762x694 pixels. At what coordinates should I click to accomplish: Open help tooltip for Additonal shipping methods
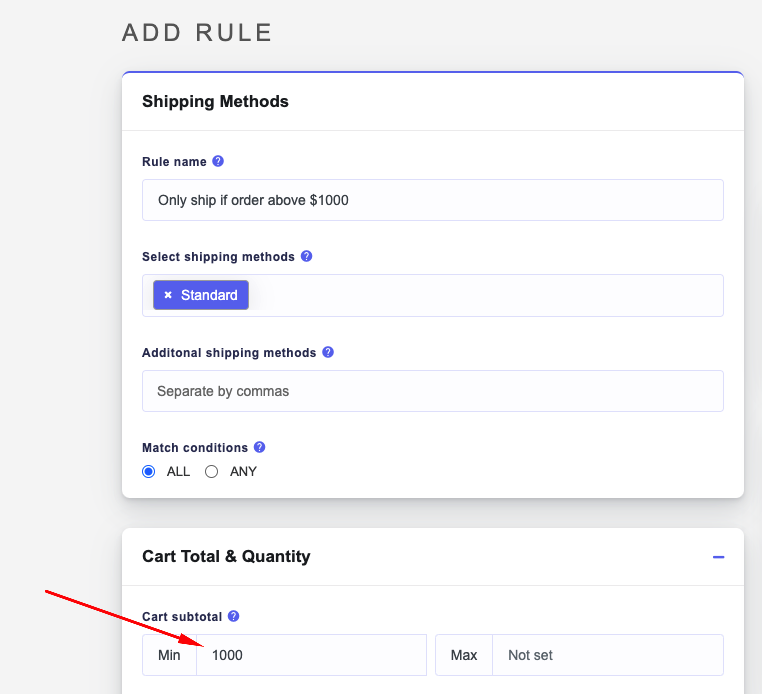(328, 352)
